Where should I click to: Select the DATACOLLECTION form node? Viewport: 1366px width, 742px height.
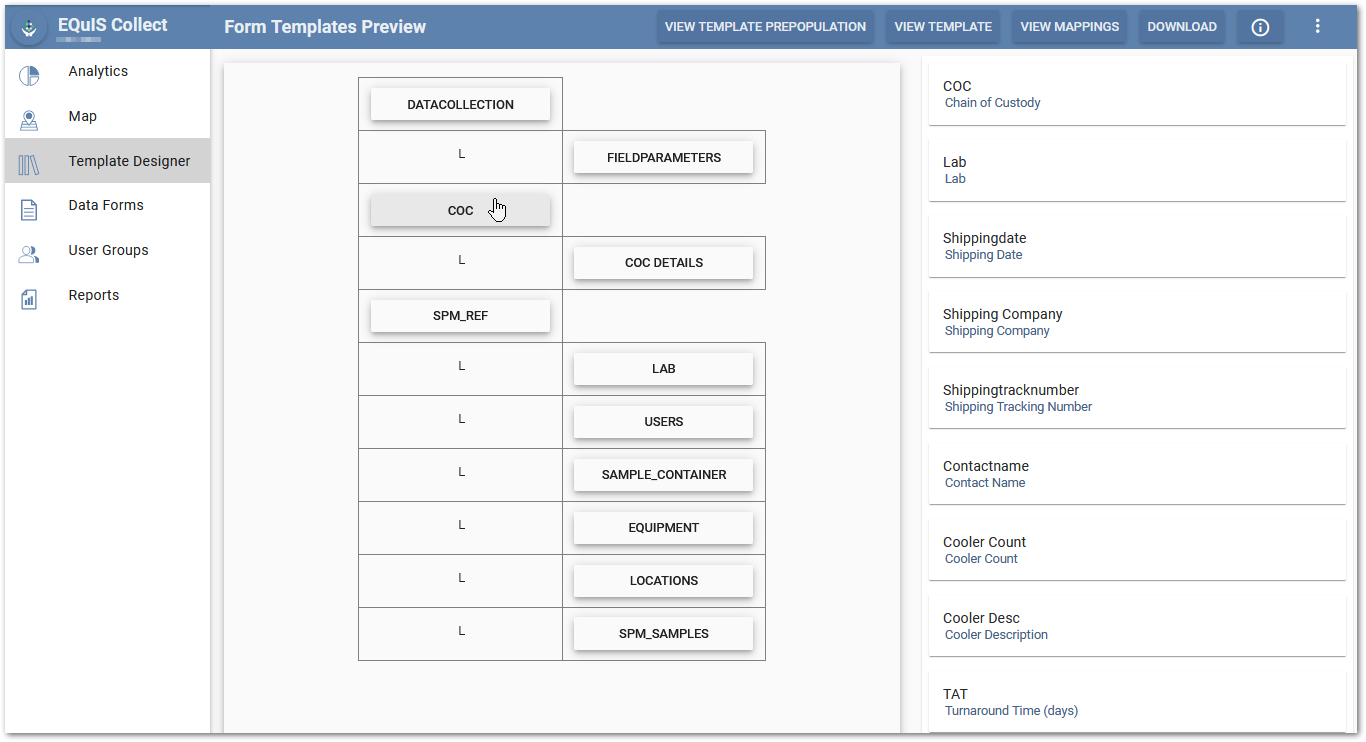pyautogui.click(x=460, y=104)
